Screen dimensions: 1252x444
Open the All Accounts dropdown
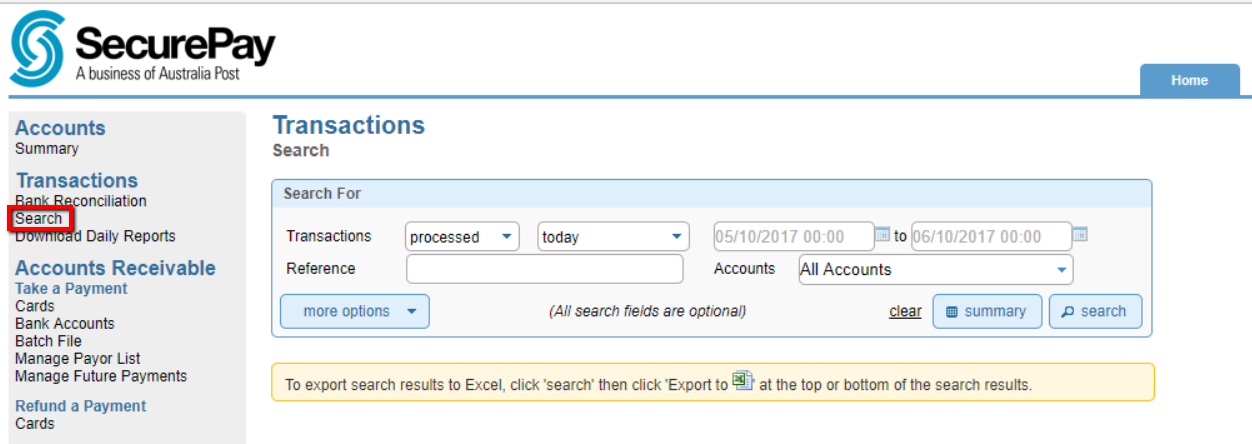[x=935, y=269]
